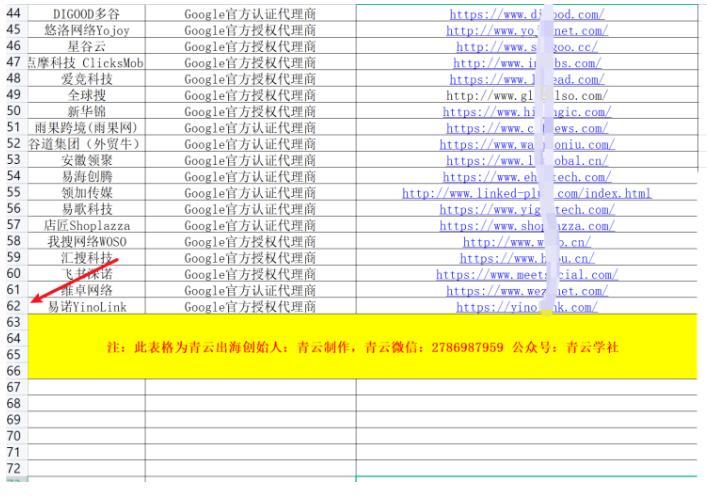Screen dimensions: 707x496
Task: Select agent type cell beside 爱竞科技
Action: (x=250, y=79)
